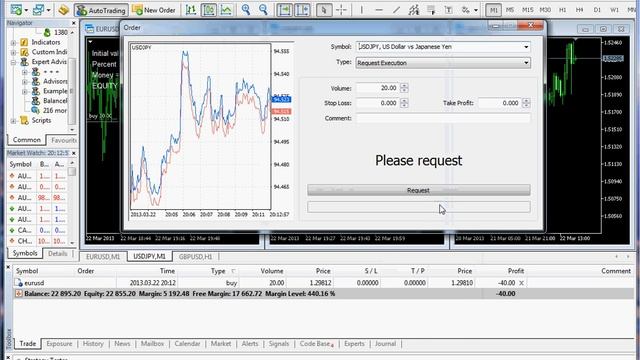
Task: Toggle the AutoTrading button
Action: pyautogui.click(x=102, y=10)
